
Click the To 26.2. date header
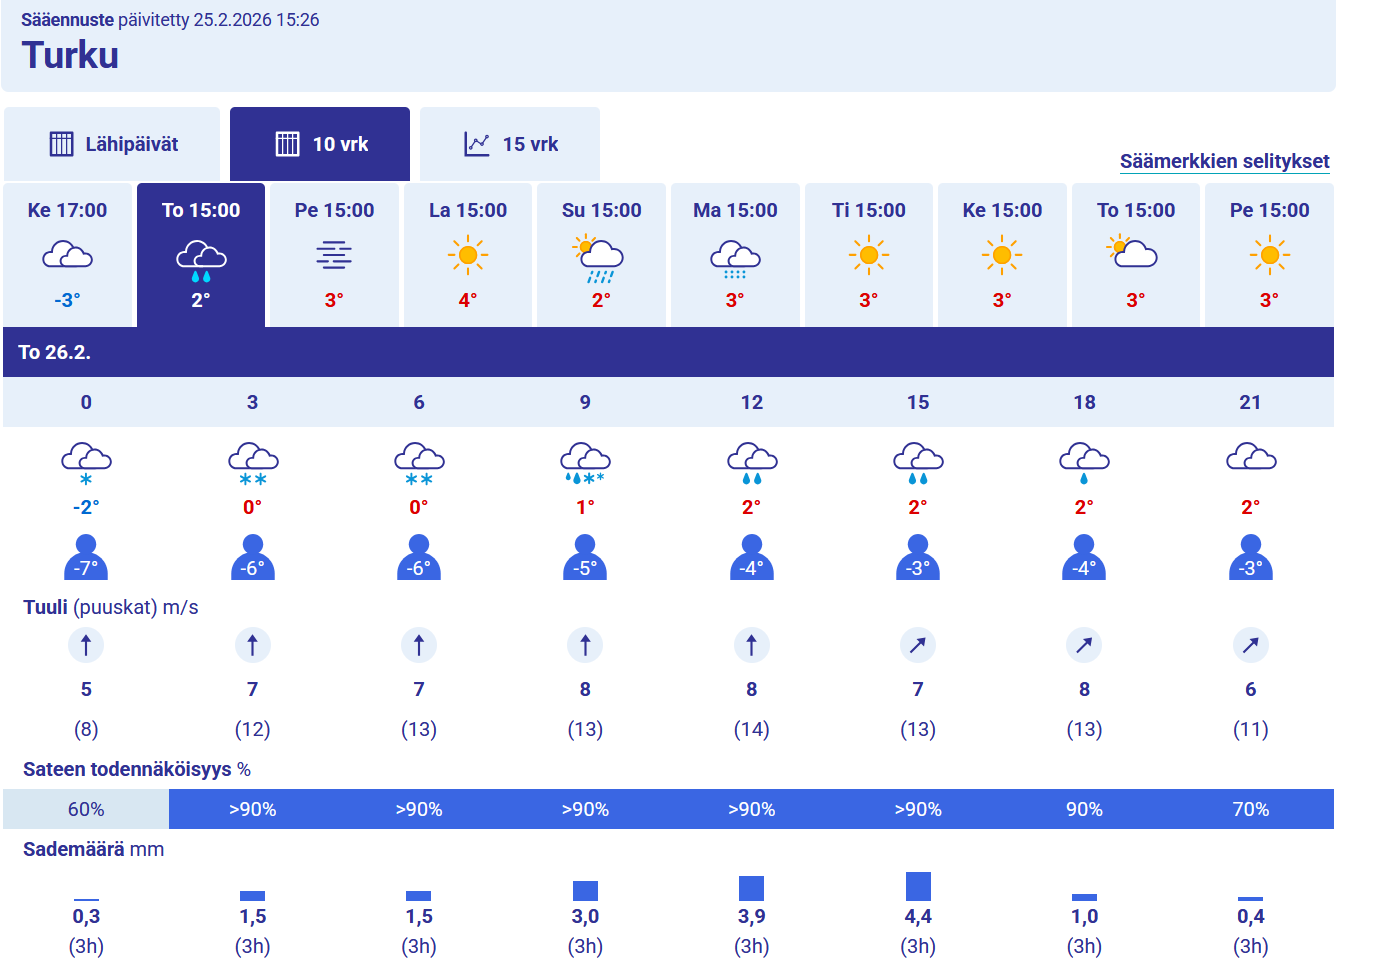point(55,352)
